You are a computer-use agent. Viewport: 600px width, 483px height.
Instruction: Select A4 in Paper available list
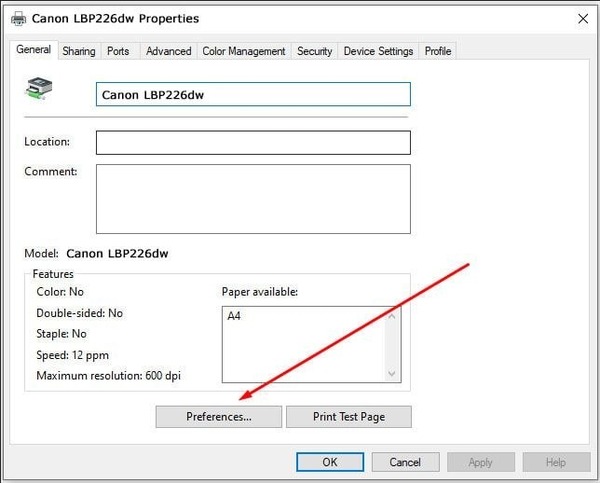tap(234, 316)
